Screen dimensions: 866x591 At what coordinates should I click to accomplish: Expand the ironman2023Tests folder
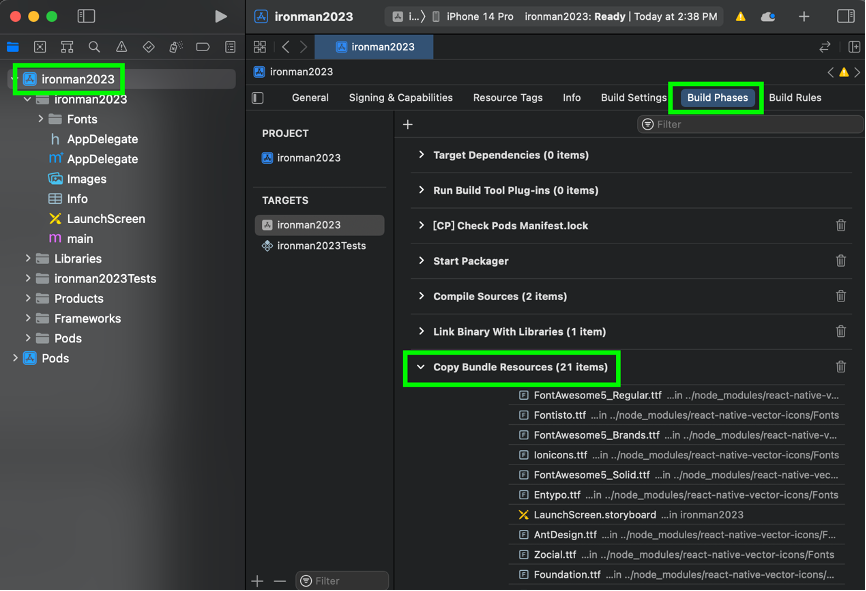(28, 278)
